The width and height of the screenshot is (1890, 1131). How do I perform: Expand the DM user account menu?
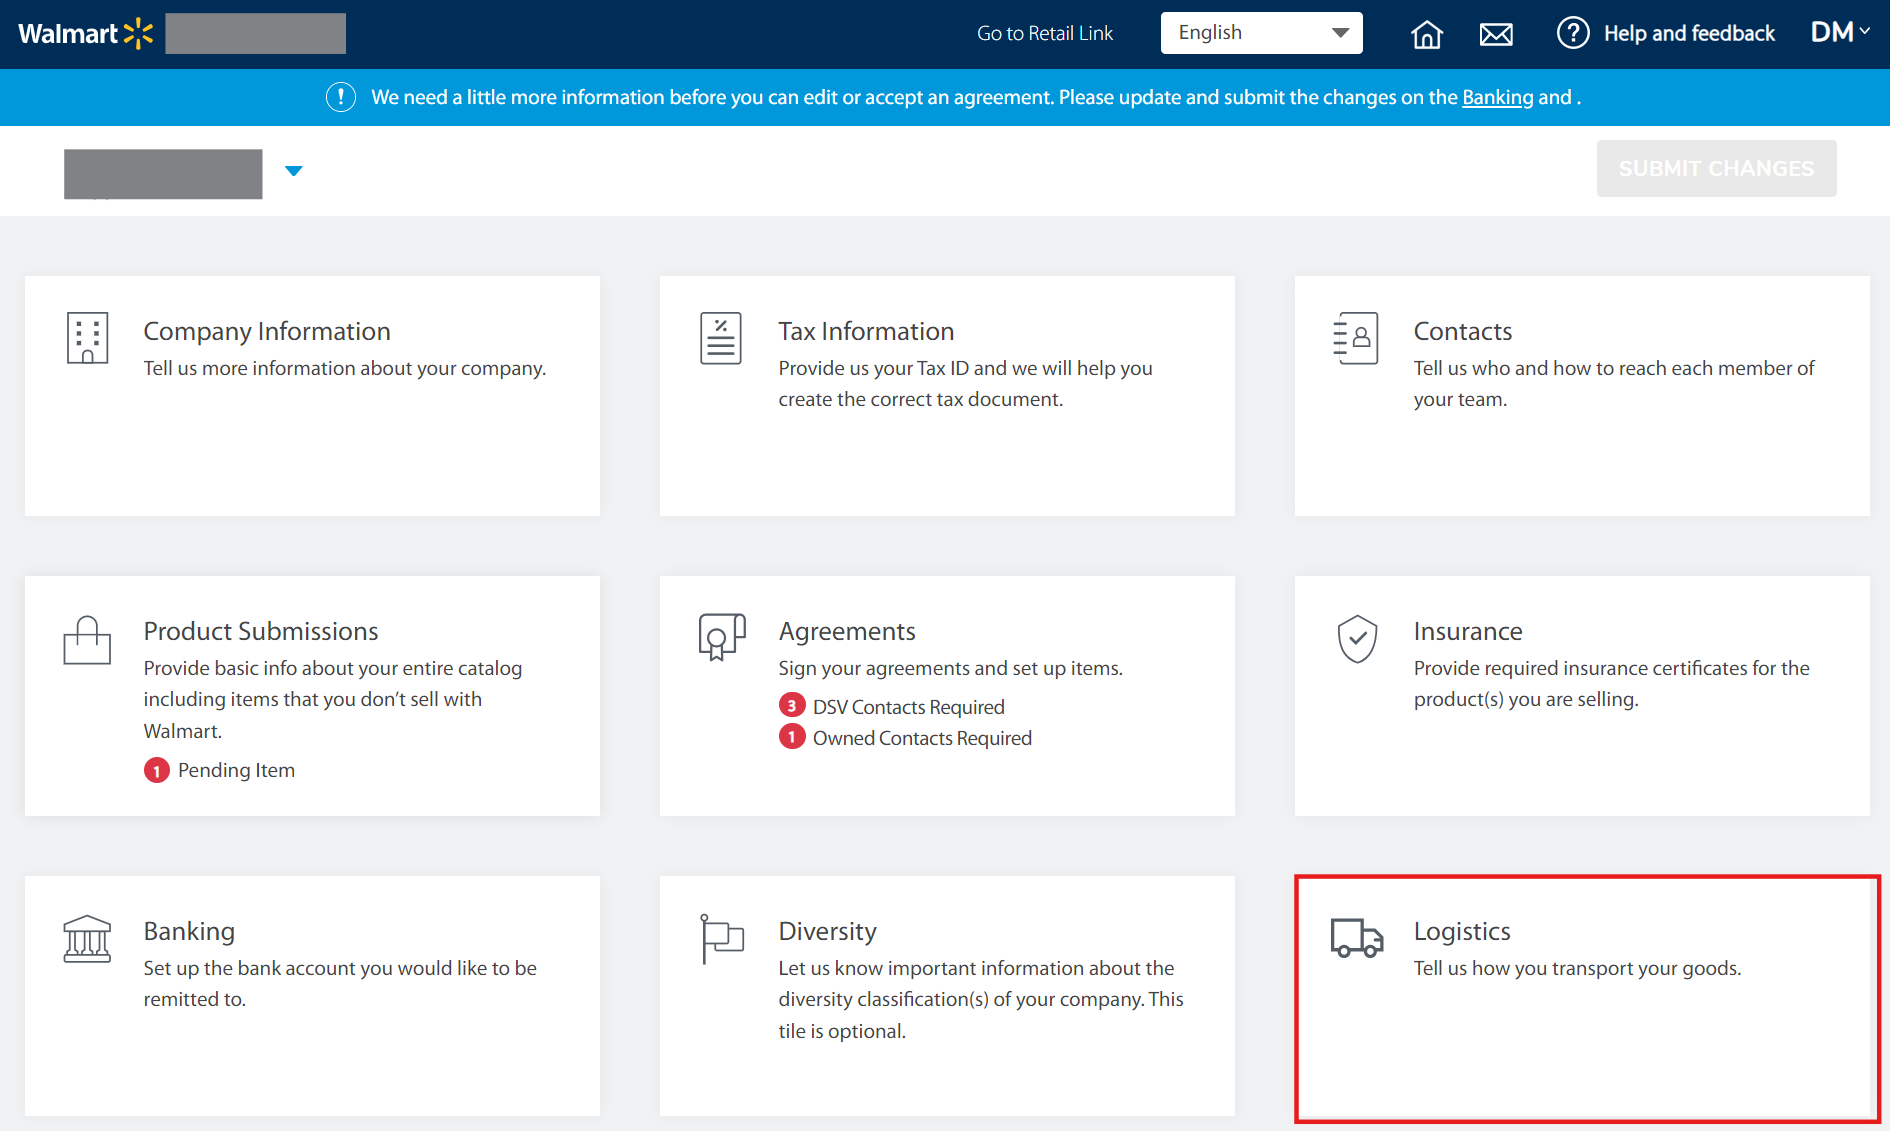point(1839,33)
